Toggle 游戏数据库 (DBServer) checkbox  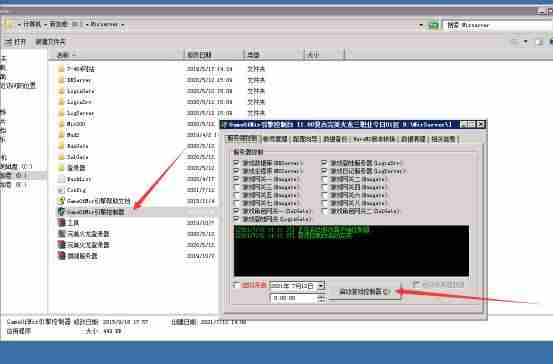pos(236,163)
